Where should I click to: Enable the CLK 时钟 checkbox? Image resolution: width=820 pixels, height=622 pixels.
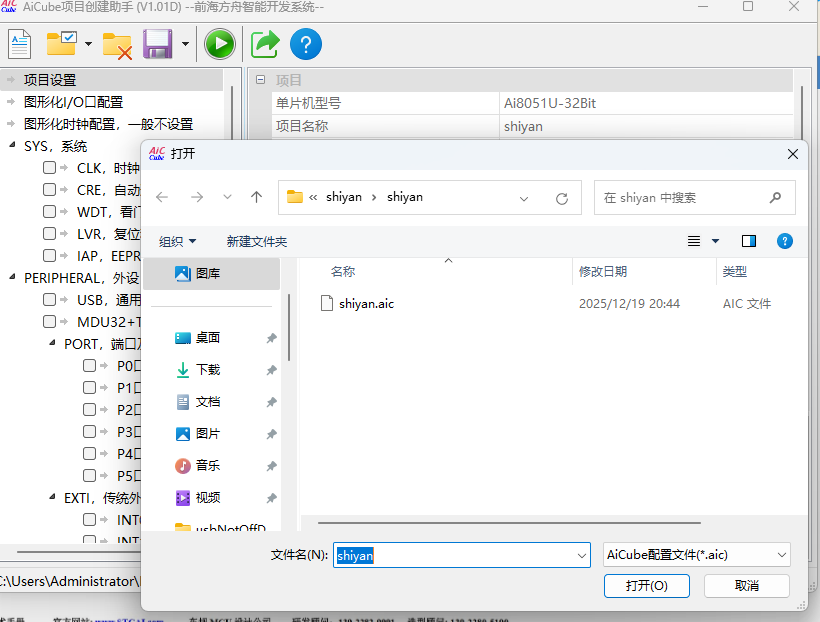(48, 168)
